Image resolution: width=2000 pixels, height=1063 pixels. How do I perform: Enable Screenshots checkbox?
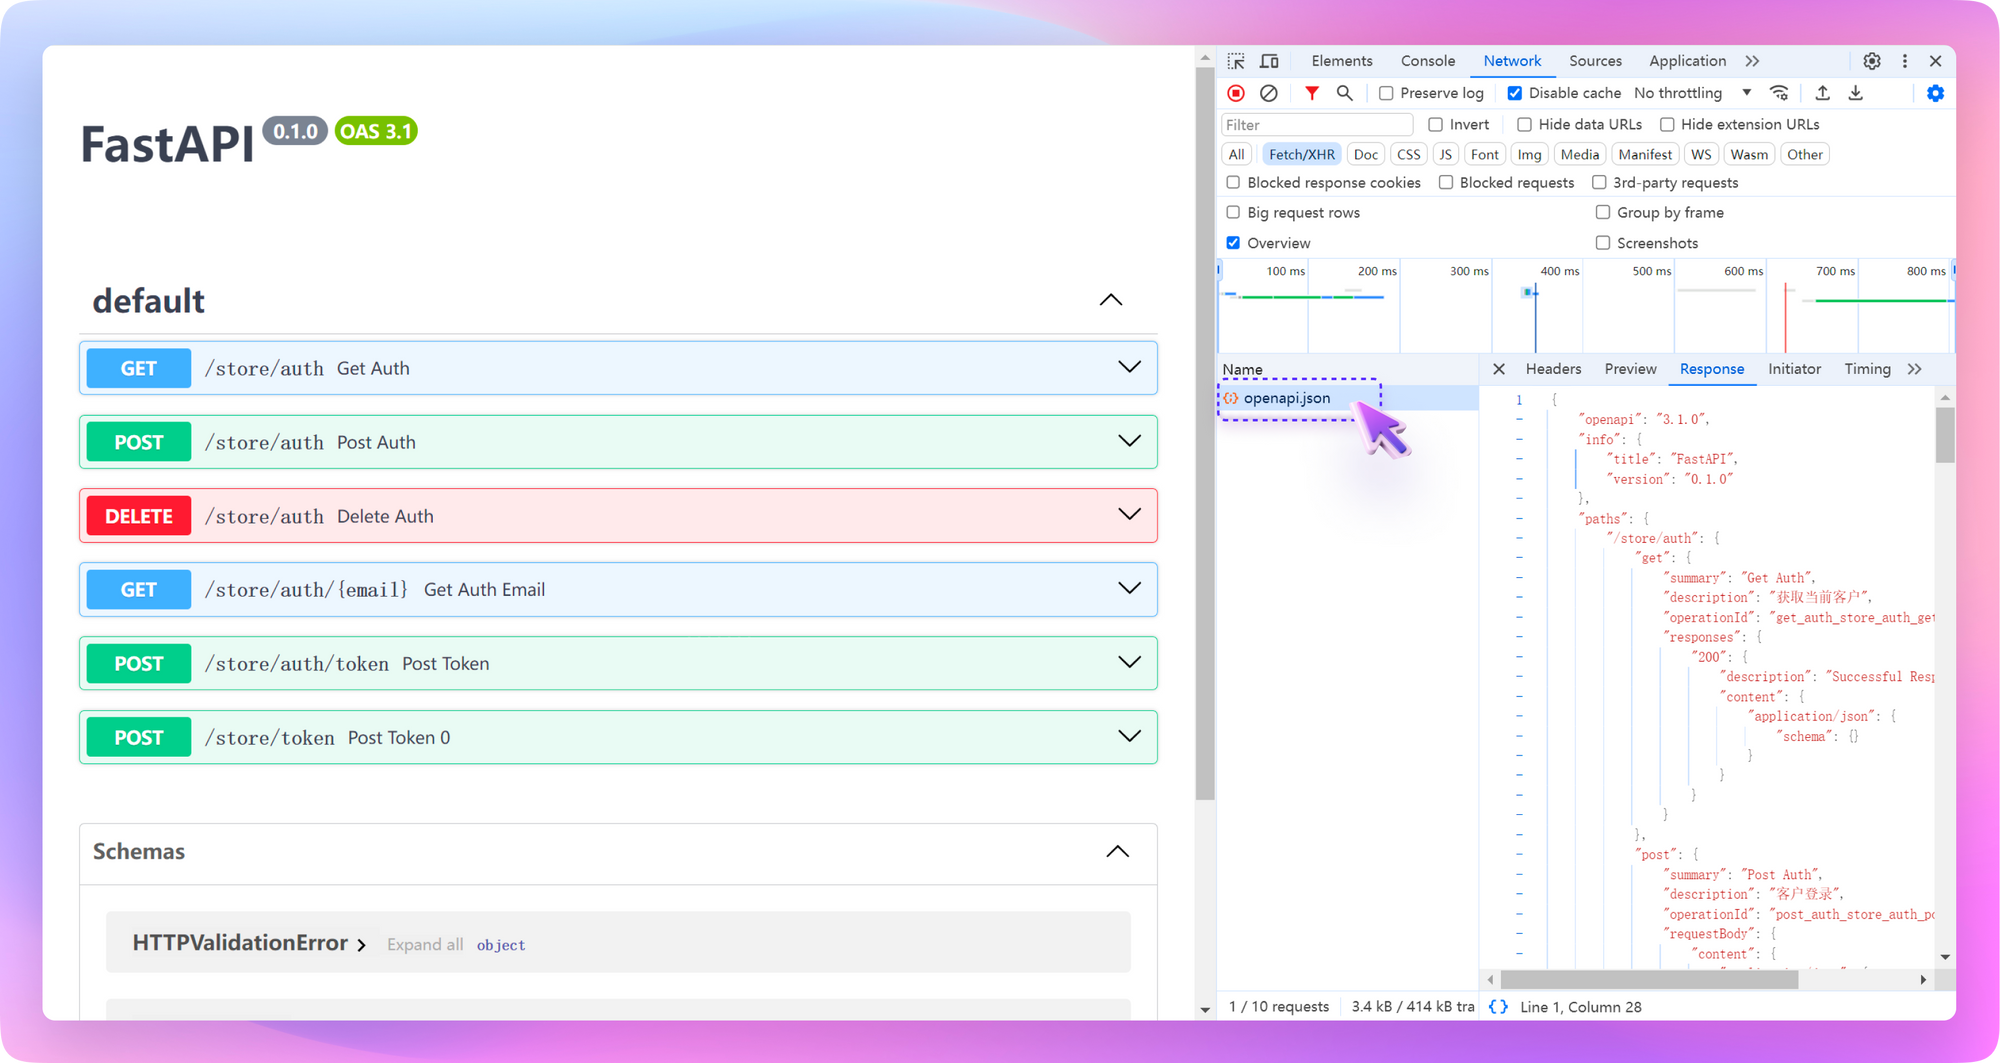click(x=1603, y=243)
